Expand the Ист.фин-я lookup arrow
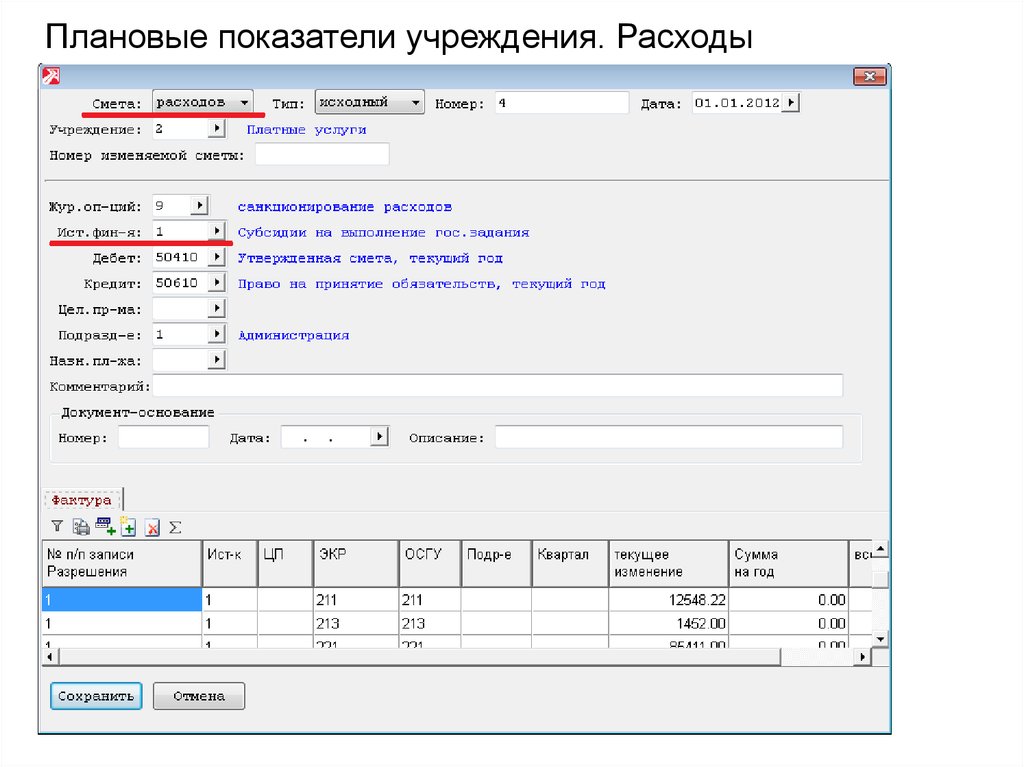 point(215,231)
